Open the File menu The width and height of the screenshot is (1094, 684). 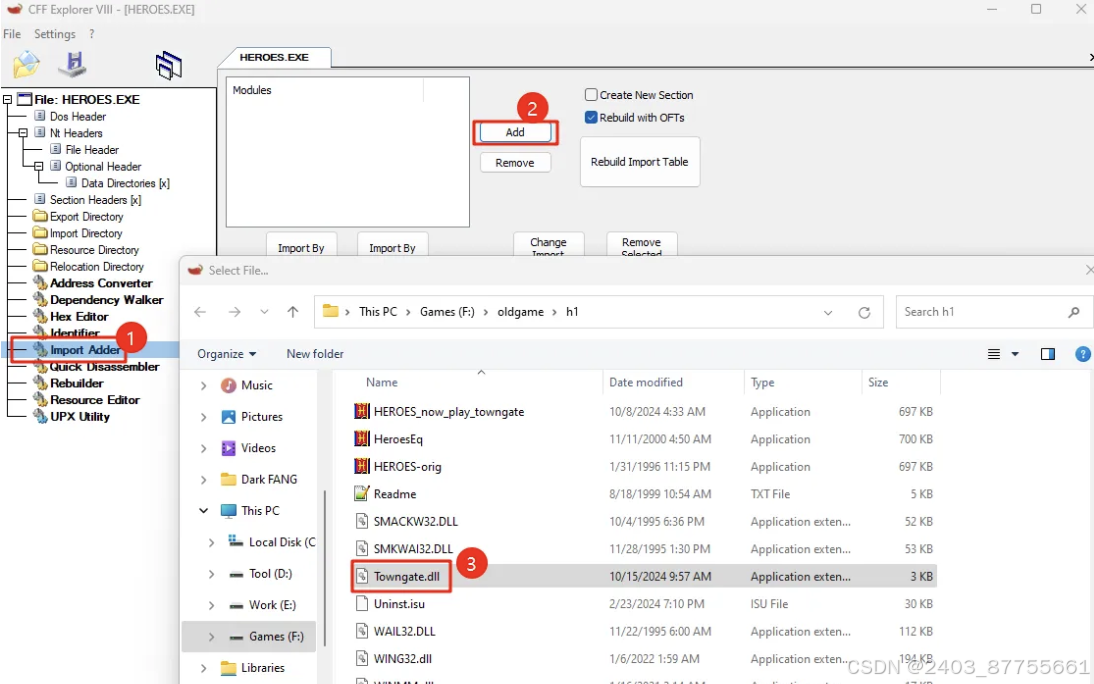pos(12,34)
